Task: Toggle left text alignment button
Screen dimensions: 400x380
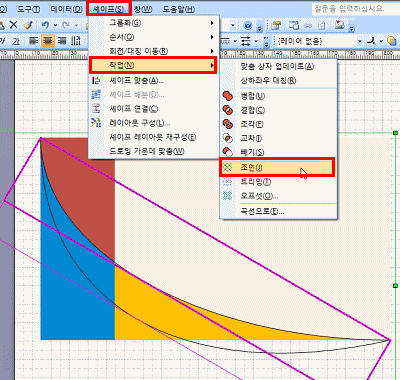Action: [34, 41]
